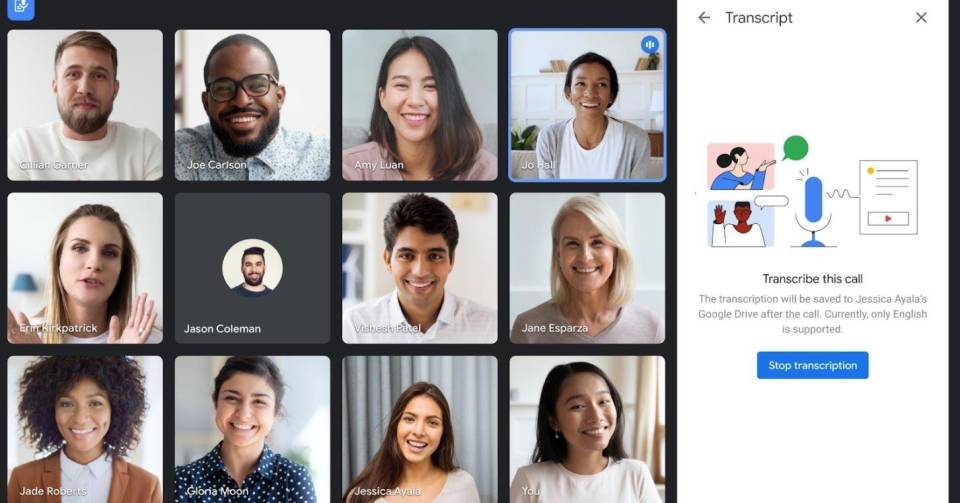The image size is (960, 503).
Task: Click the transcription indicator icon at top-left
Action: tap(21, 7)
